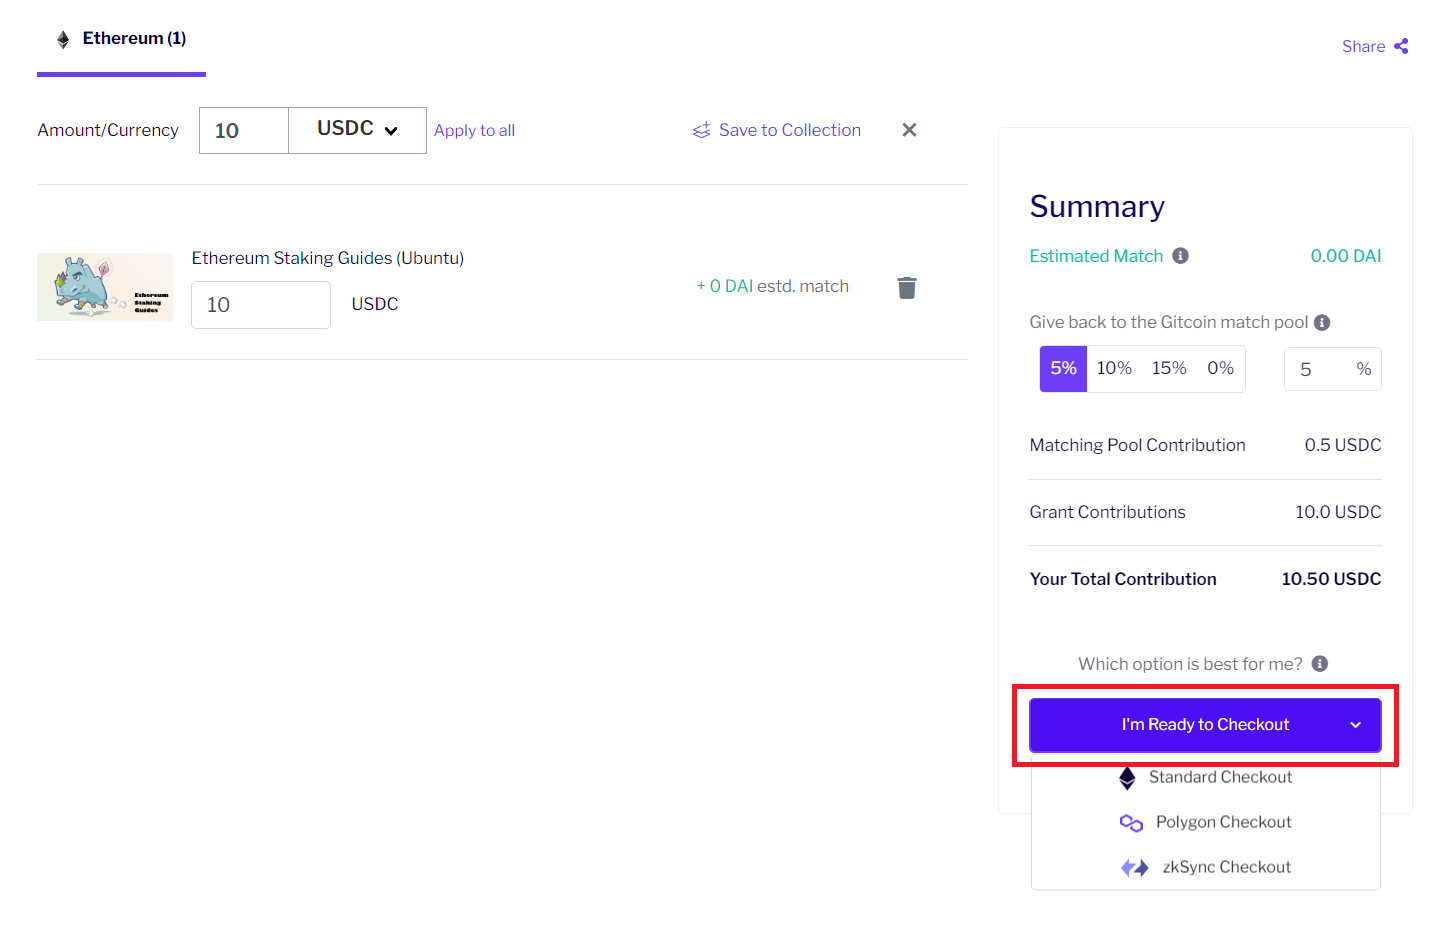Select the 15% give back option
The width and height of the screenshot is (1445, 927).
[x=1169, y=368]
